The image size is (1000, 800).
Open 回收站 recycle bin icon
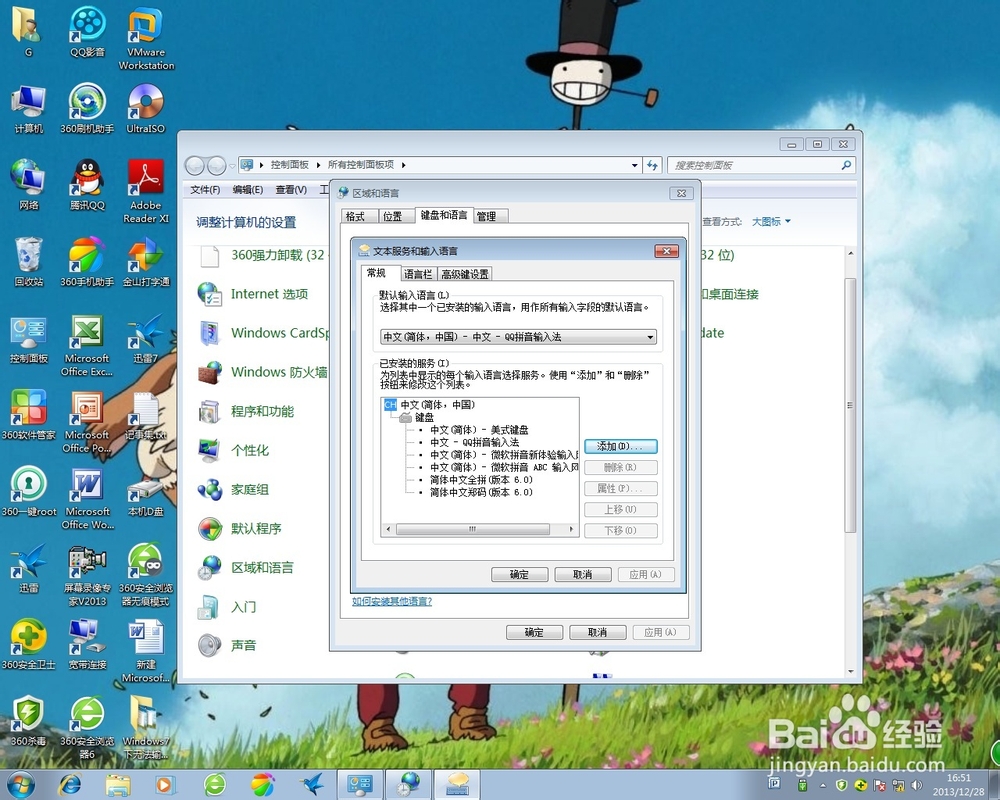(x=29, y=262)
